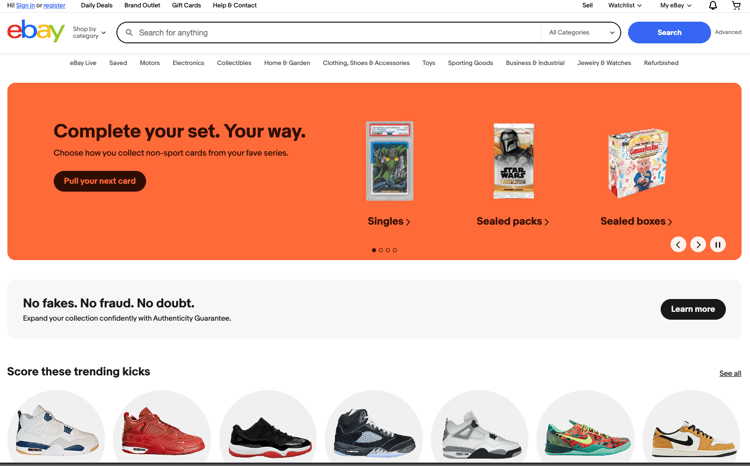
Task: Select the first carousel dot
Action: coord(374,250)
